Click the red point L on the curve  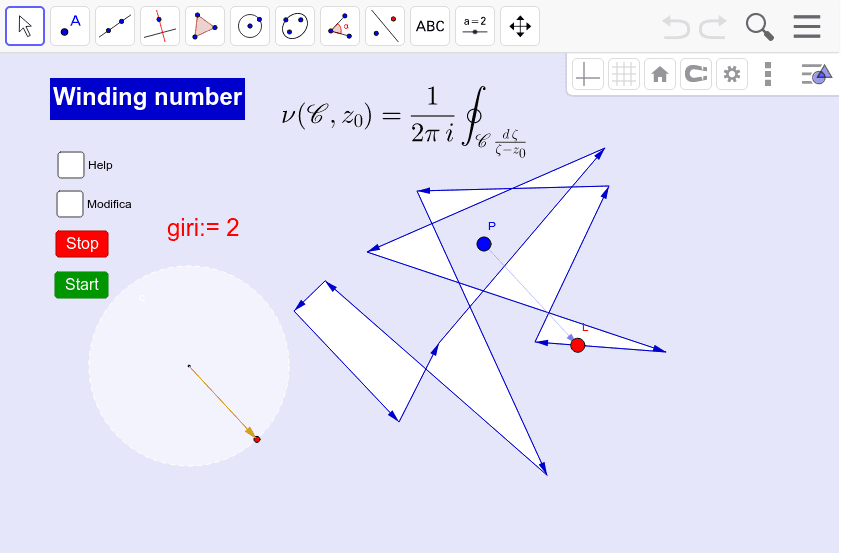[x=578, y=345]
